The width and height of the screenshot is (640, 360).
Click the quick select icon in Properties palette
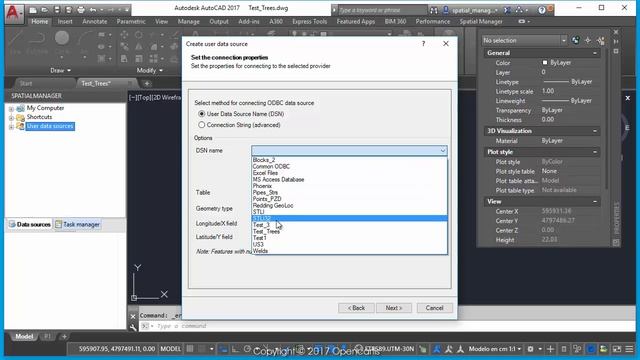(601, 40)
